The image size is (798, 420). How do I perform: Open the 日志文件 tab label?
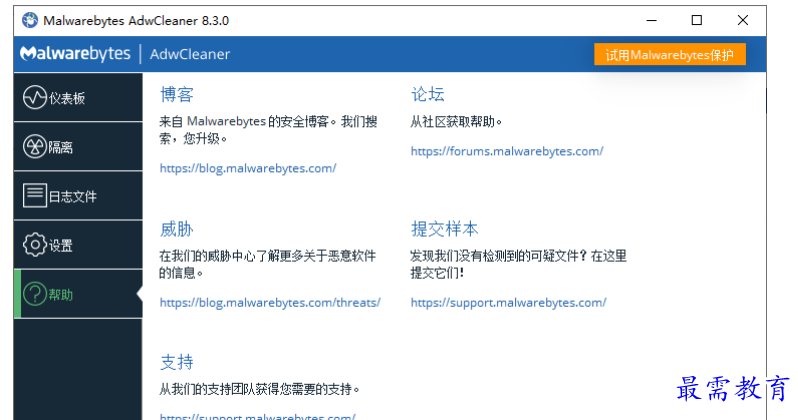tap(73, 197)
